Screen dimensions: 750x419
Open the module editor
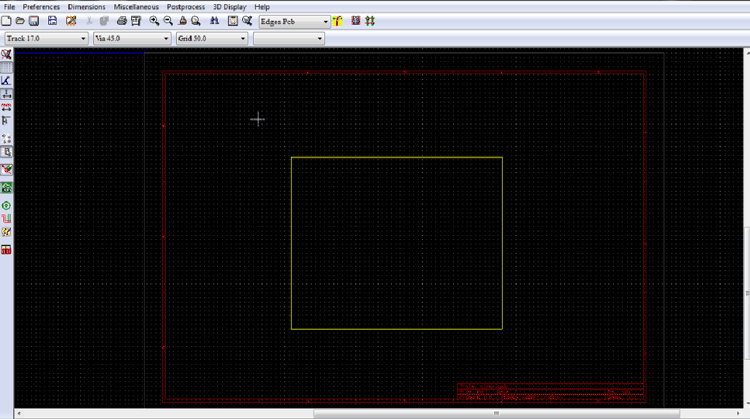coord(71,21)
